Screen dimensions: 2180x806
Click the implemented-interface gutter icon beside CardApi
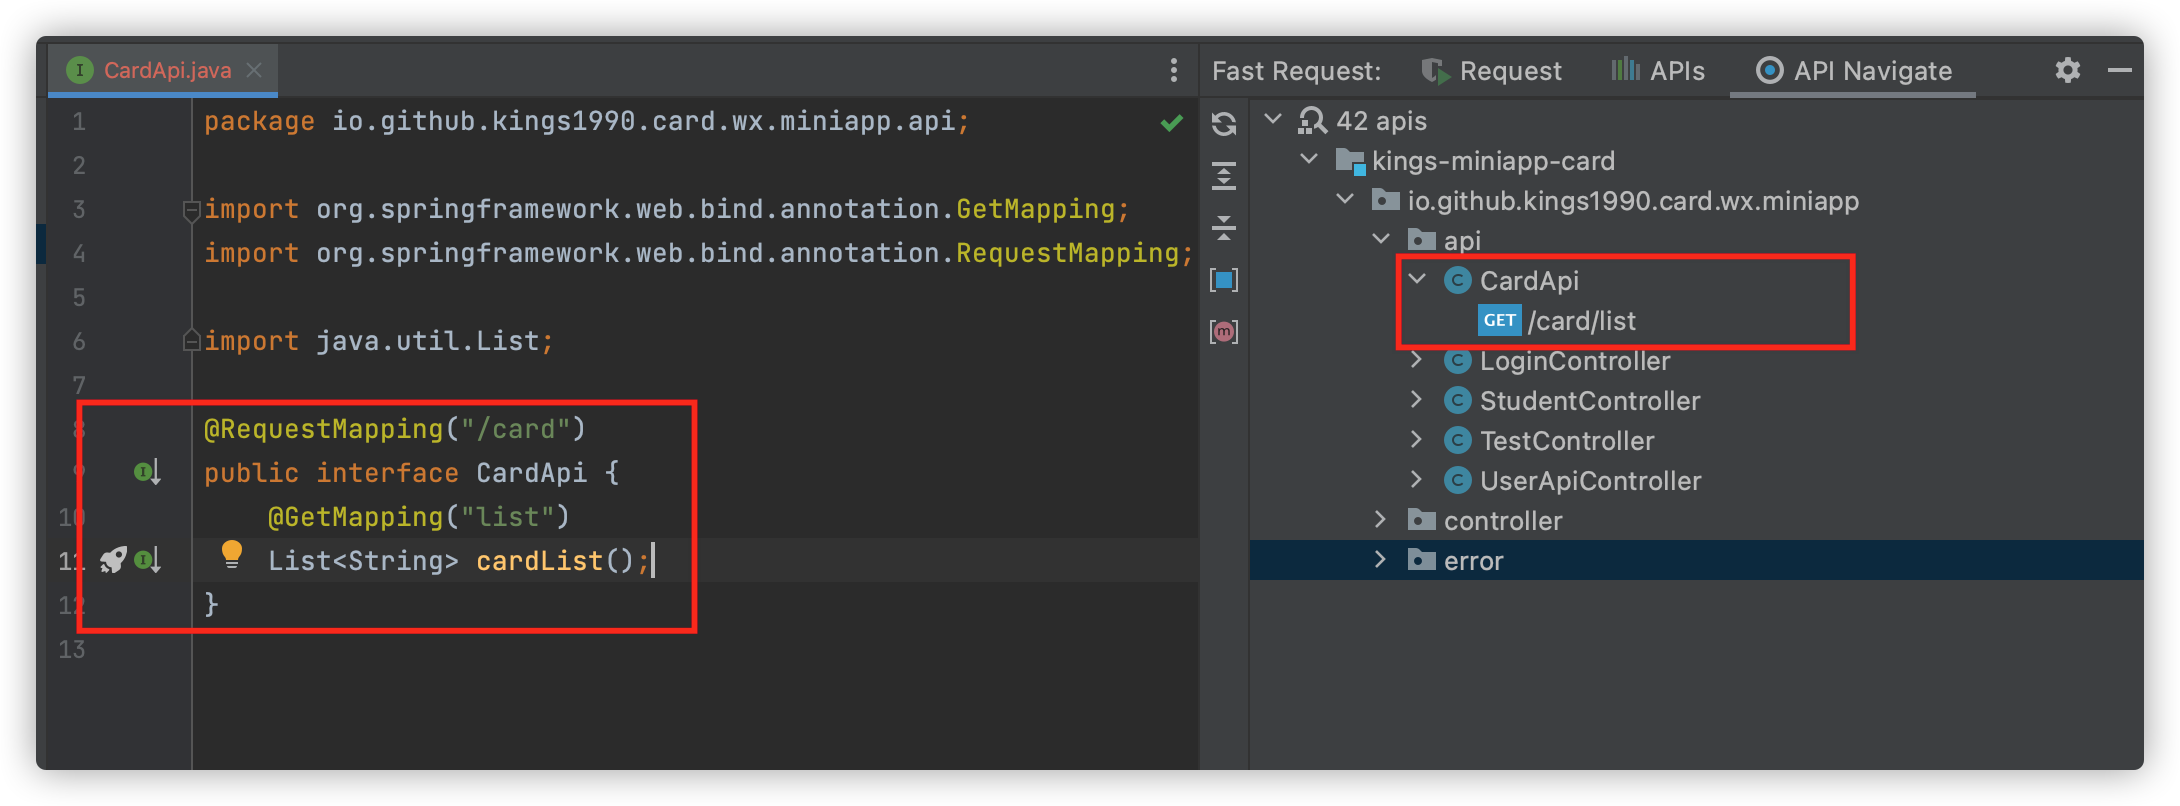click(x=148, y=472)
